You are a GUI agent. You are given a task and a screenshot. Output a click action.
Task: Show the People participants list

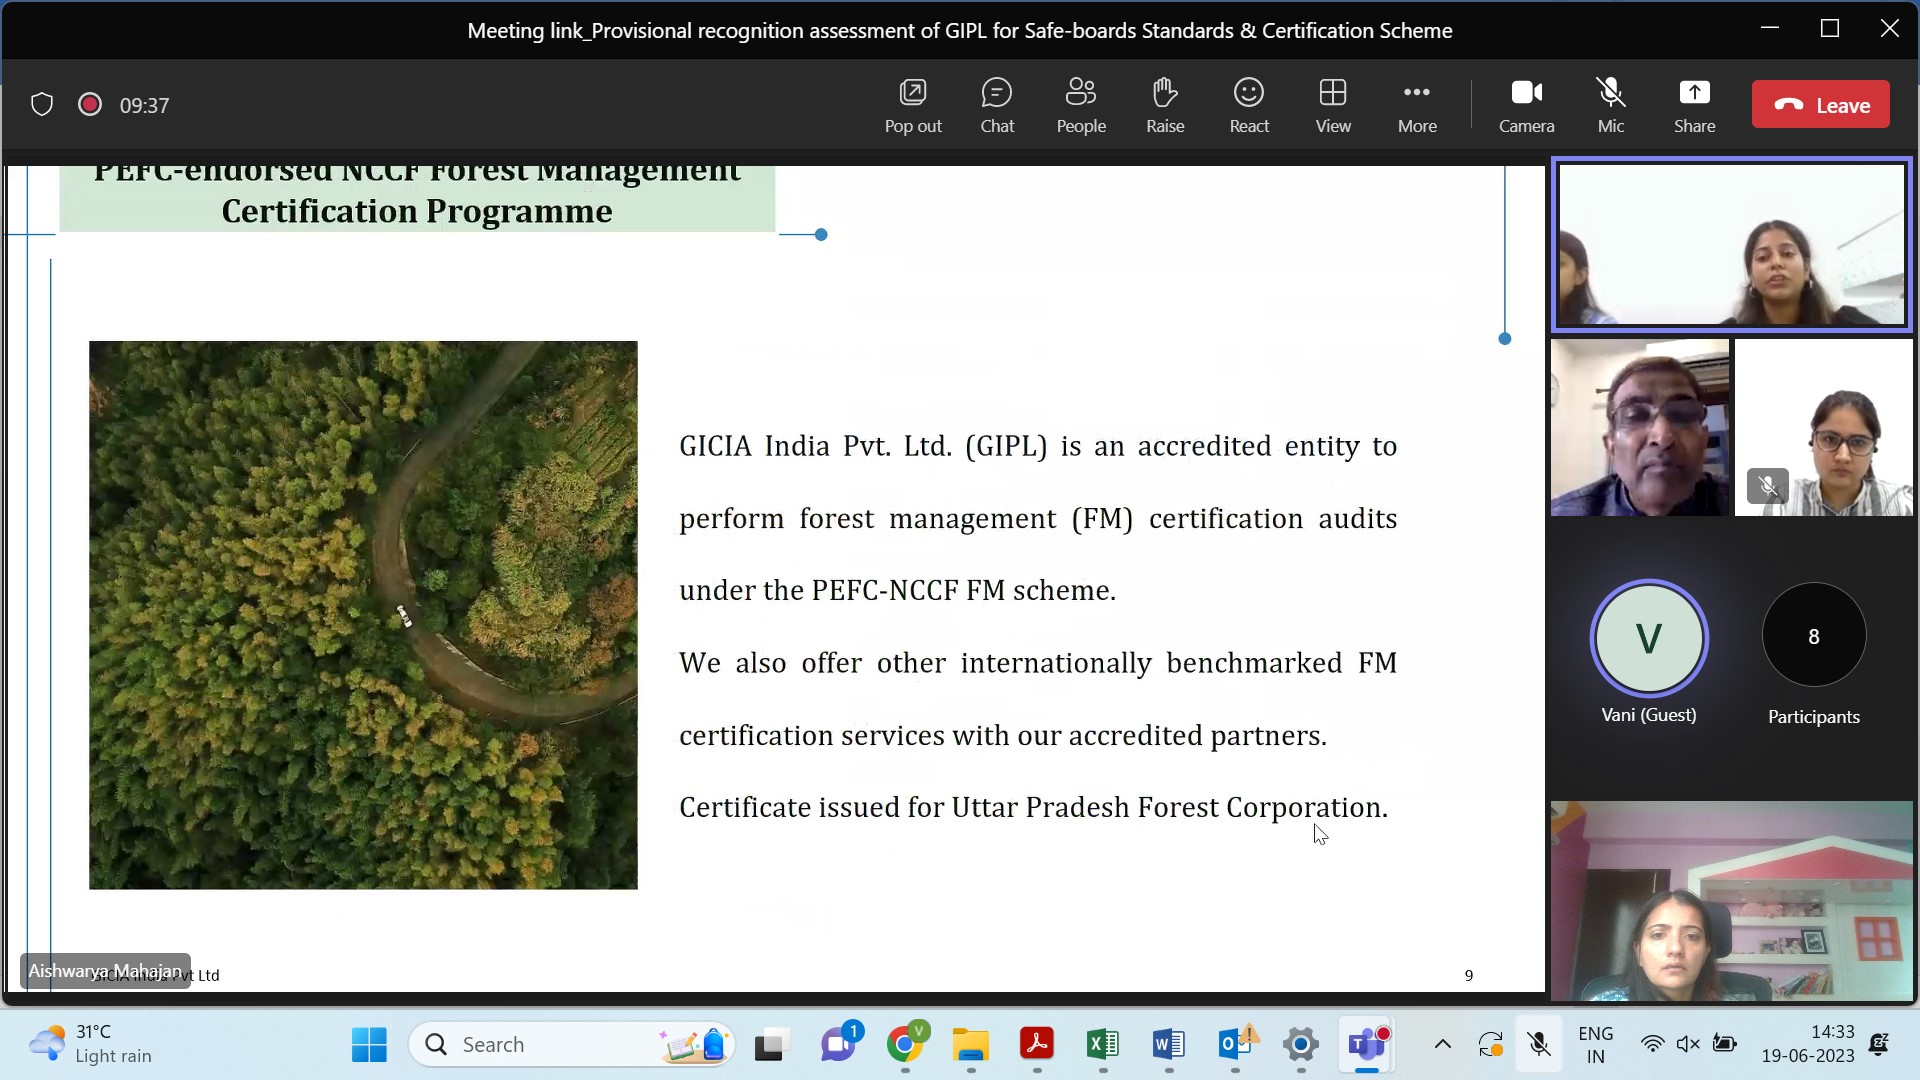tap(1080, 104)
